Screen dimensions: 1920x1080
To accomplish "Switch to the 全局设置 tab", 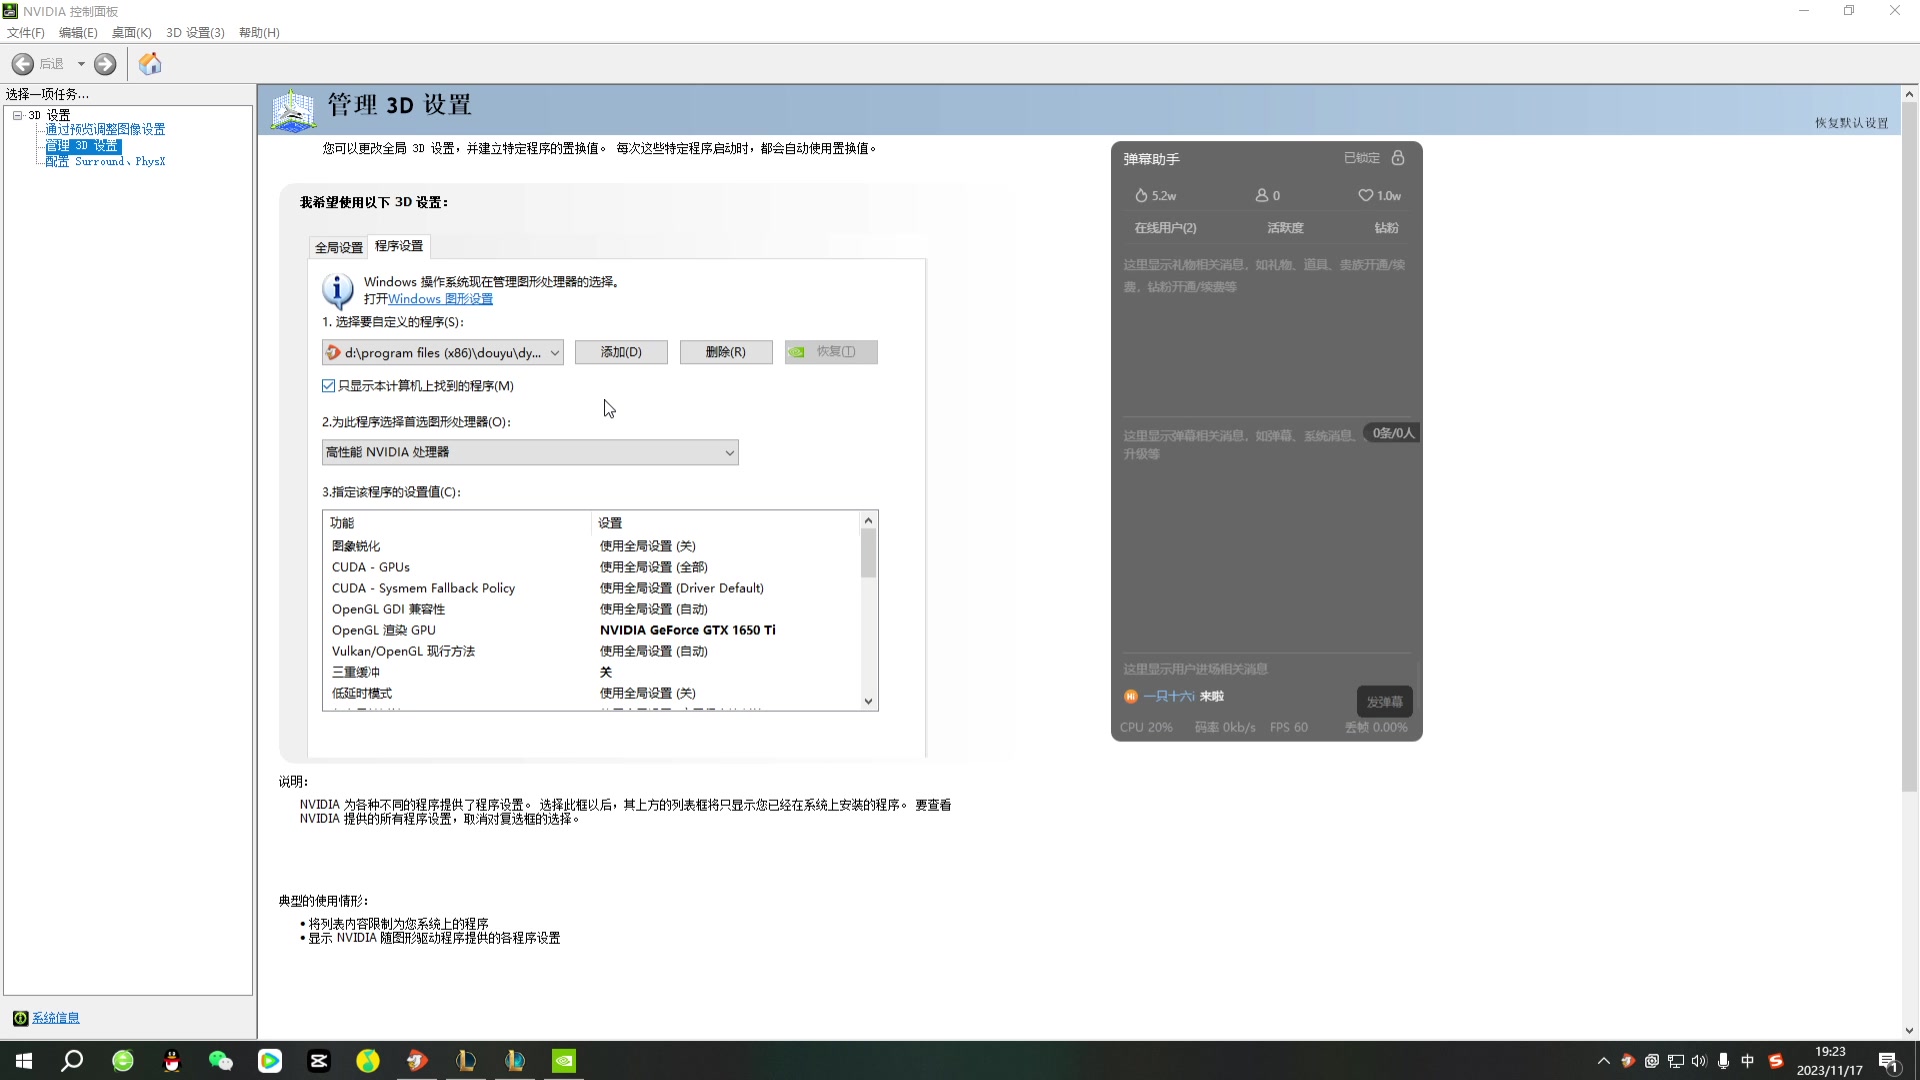I will pyautogui.click(x=339, y=247).
